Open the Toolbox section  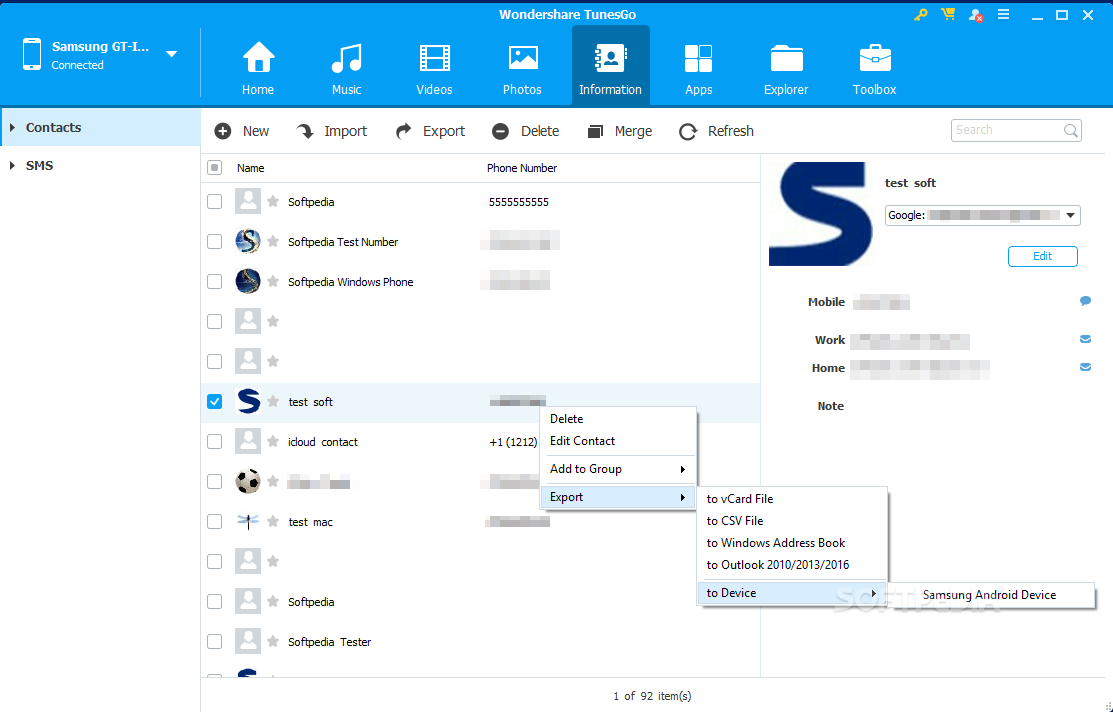874,69
